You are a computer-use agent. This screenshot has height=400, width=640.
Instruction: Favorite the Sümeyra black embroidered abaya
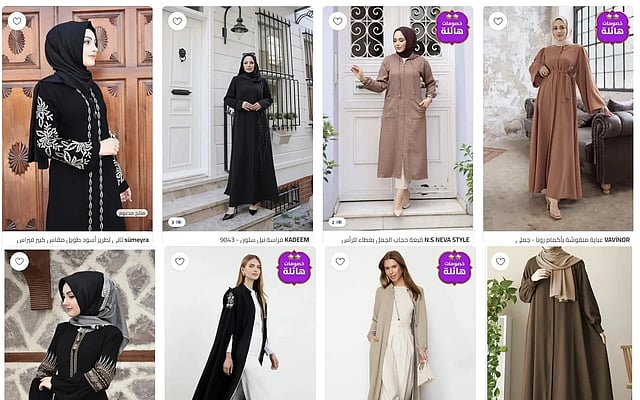click(x=17, y=21)
